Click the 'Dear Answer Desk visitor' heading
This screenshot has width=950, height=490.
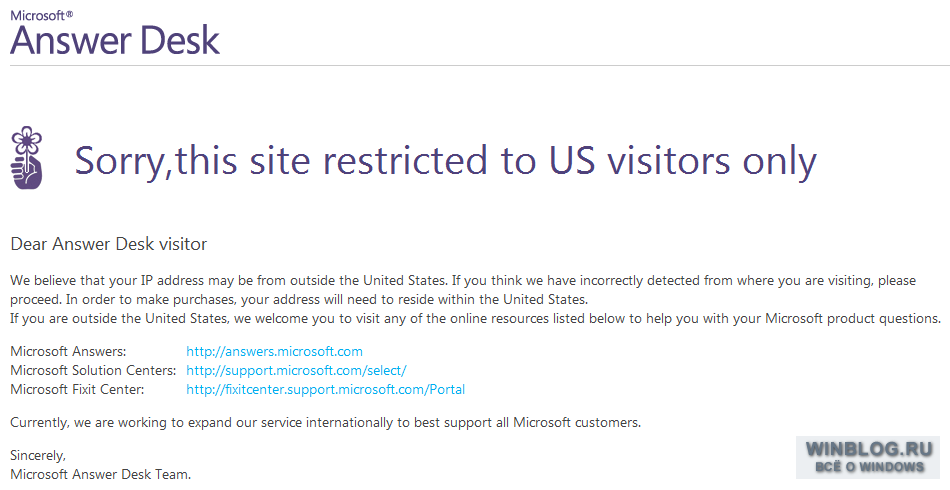pos(109,244)
